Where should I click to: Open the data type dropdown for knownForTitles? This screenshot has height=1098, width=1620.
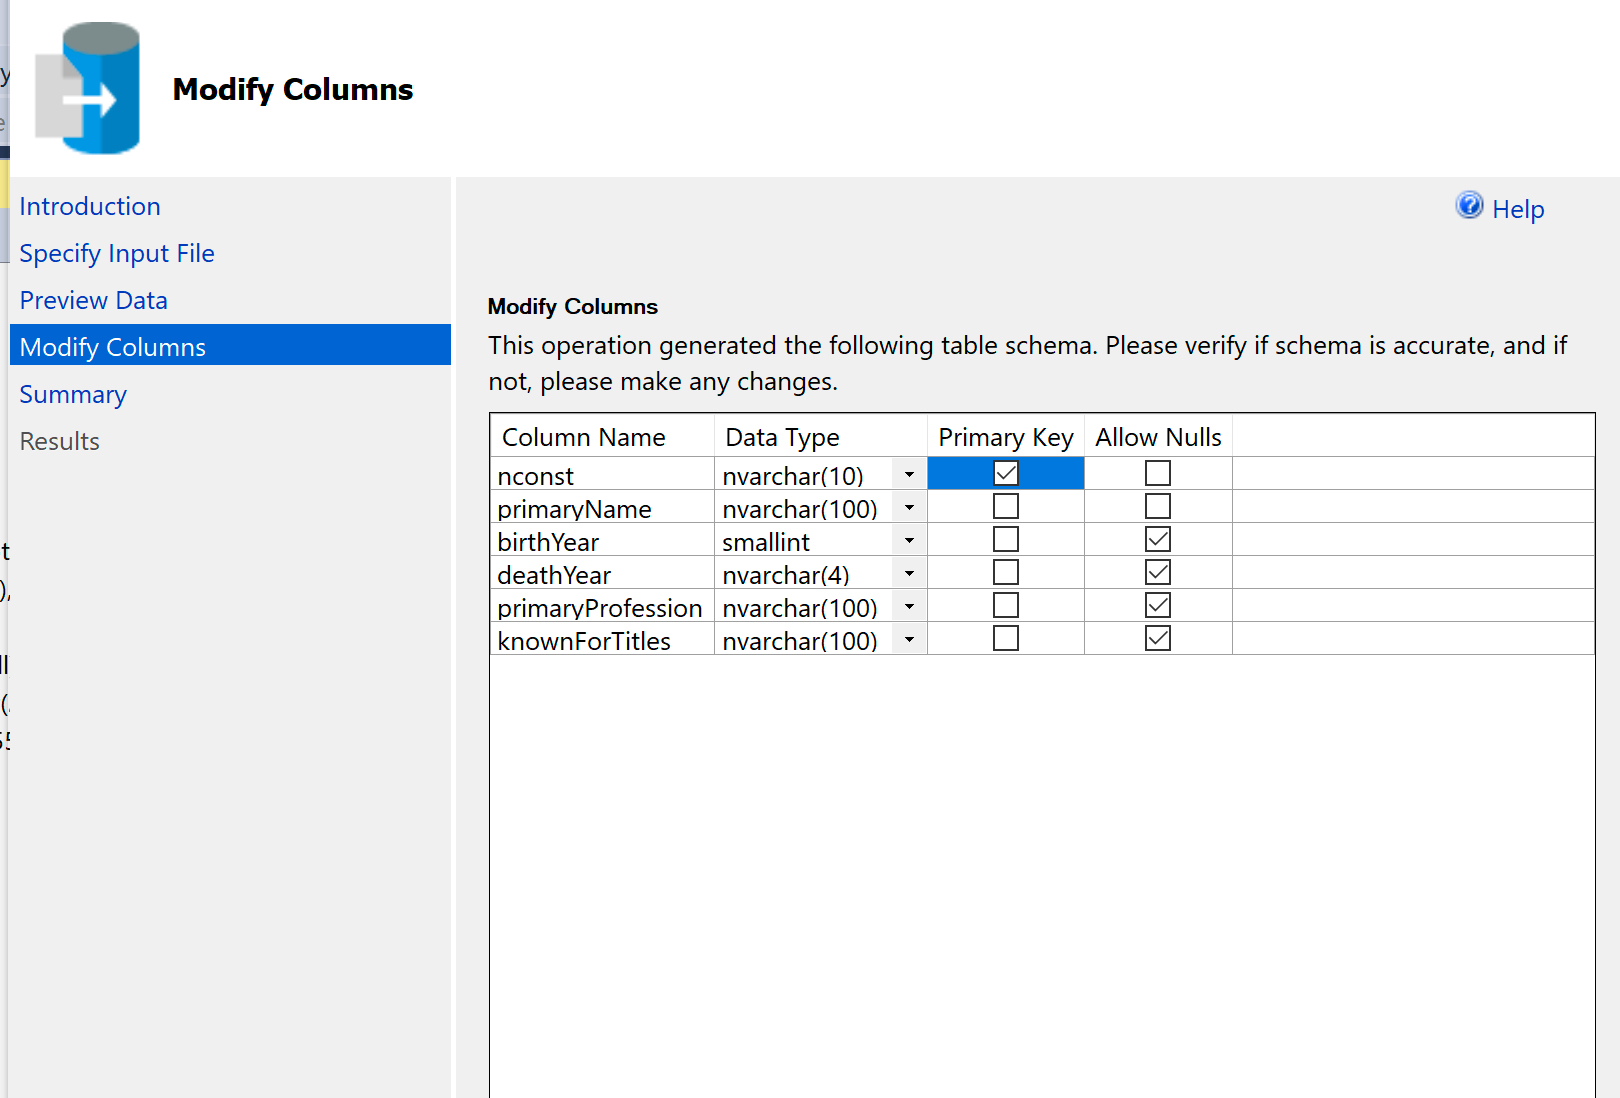pyautogui.click(x=909, y=638)
